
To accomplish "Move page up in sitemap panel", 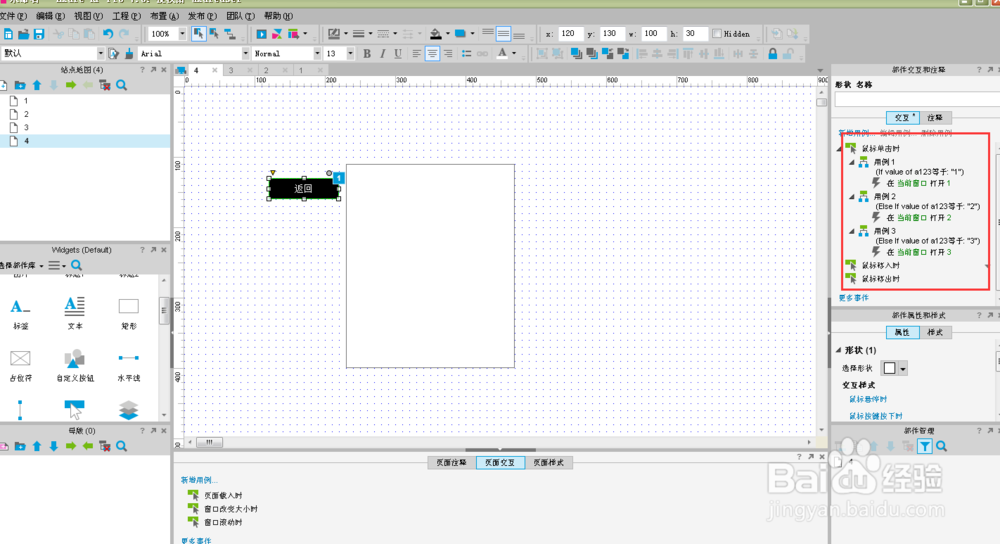I will point(37,85).
